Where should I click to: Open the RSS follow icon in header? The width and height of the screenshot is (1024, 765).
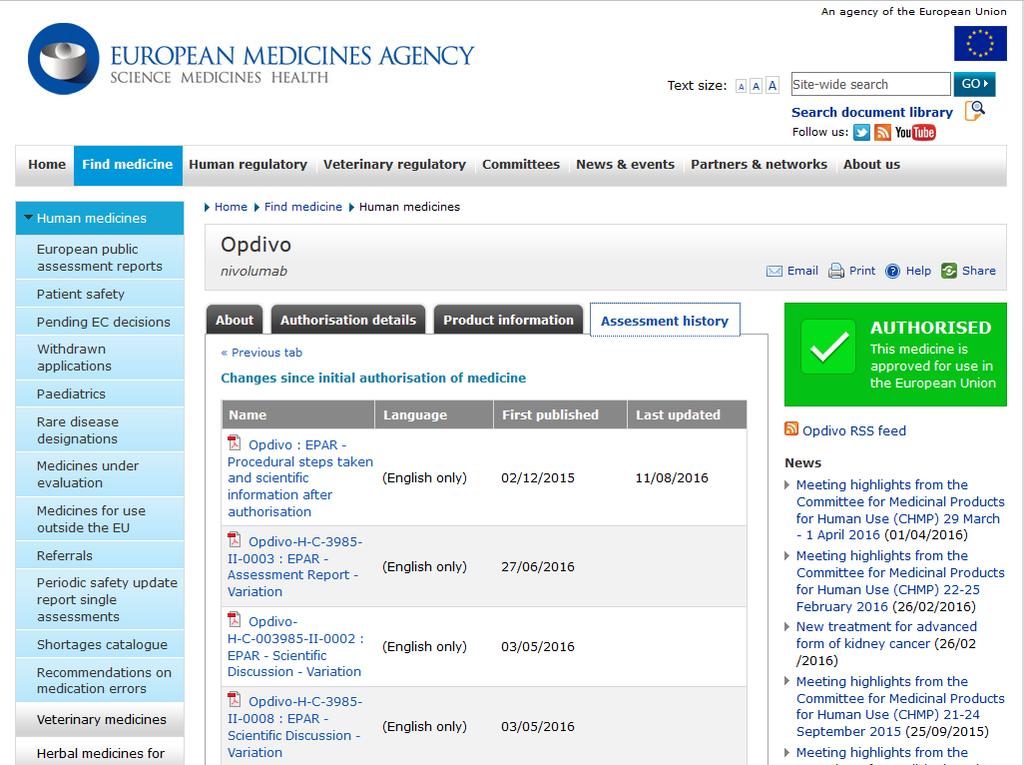click(882, 133)
